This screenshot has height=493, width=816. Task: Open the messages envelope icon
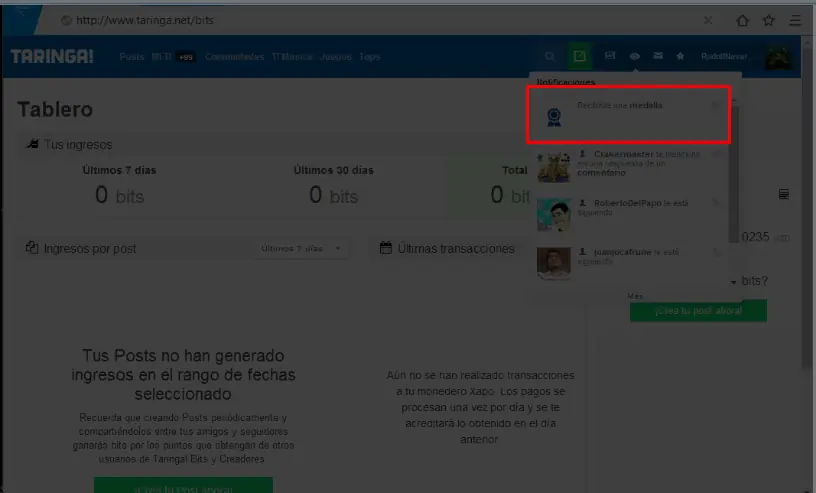658,56
